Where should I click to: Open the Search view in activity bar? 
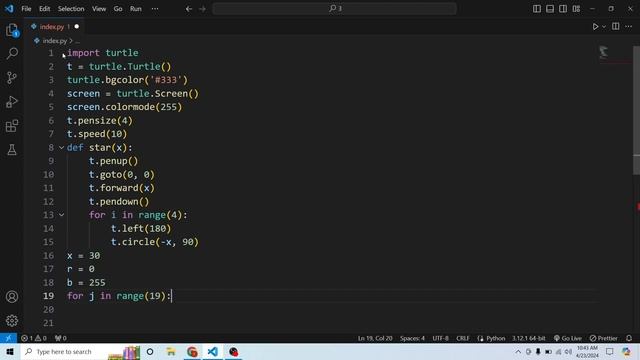point(12,53)
